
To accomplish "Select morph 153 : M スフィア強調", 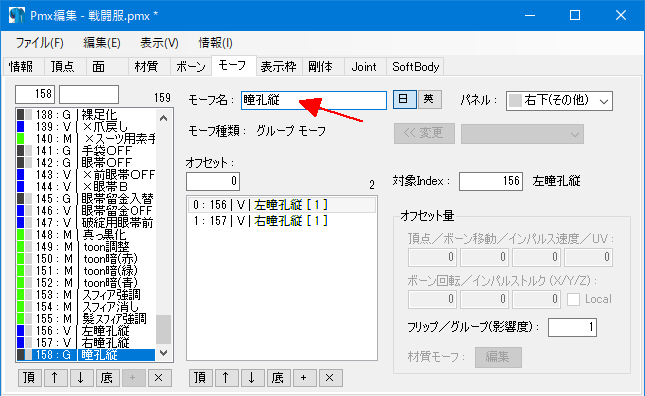I will point(86,295).
